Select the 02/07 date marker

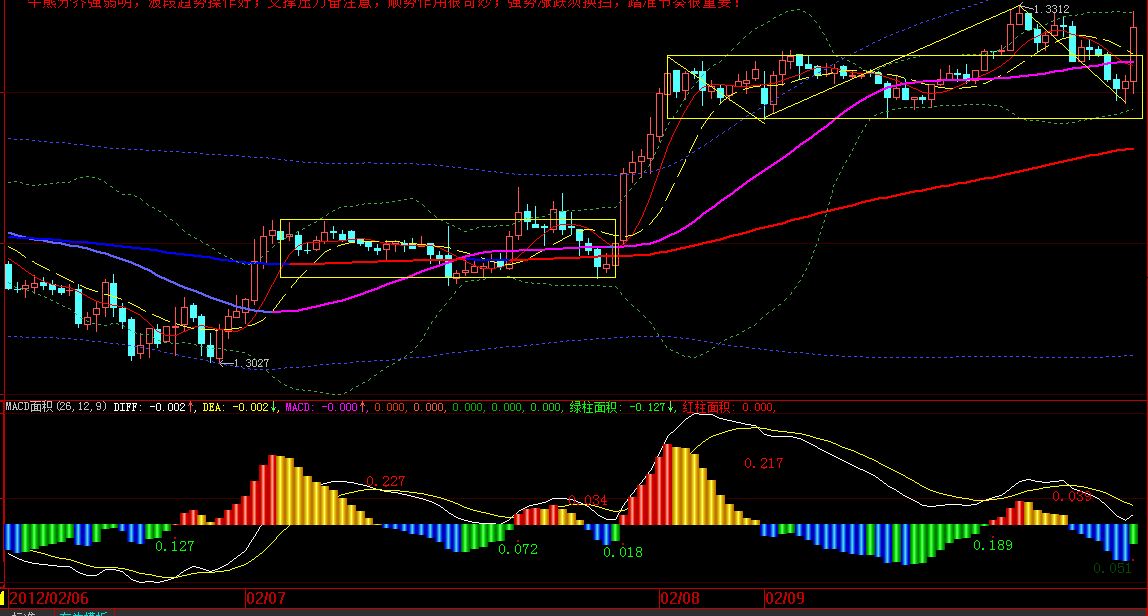[266, 598]
